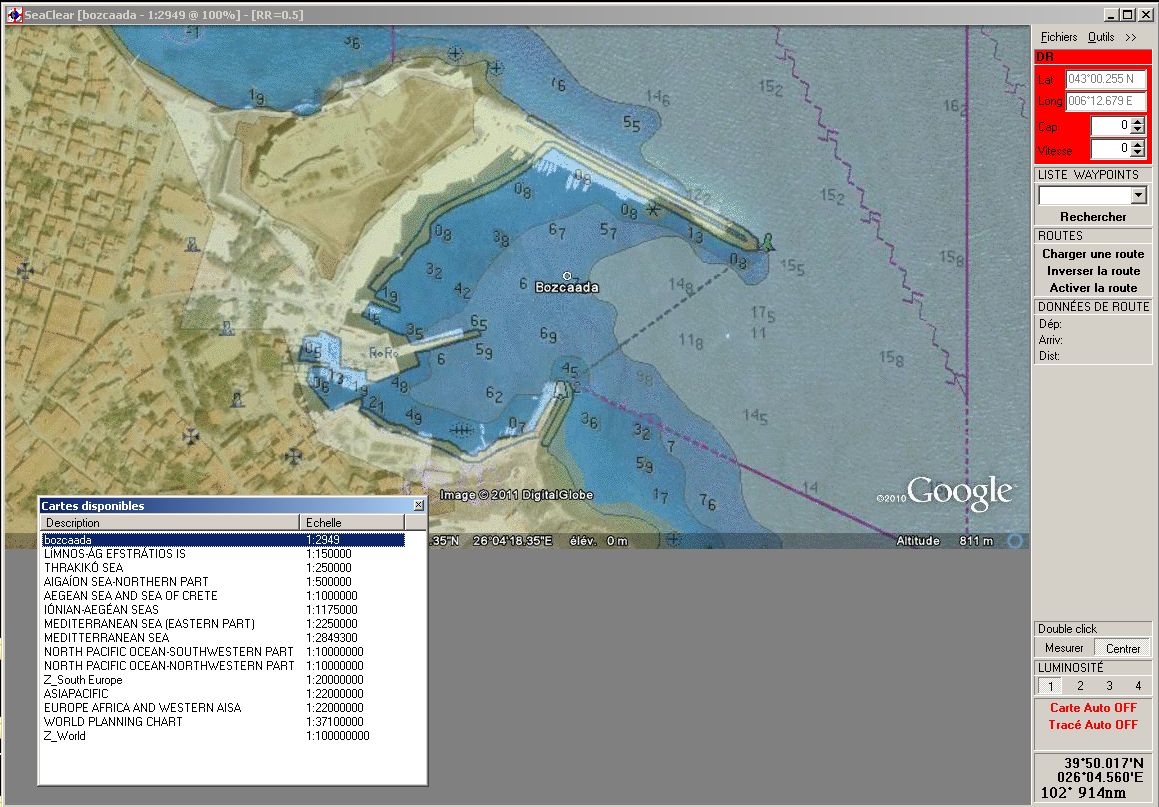Click the Google logo on the map
The height and width of the screenshot is (807, 1159).
click(959, 491)
